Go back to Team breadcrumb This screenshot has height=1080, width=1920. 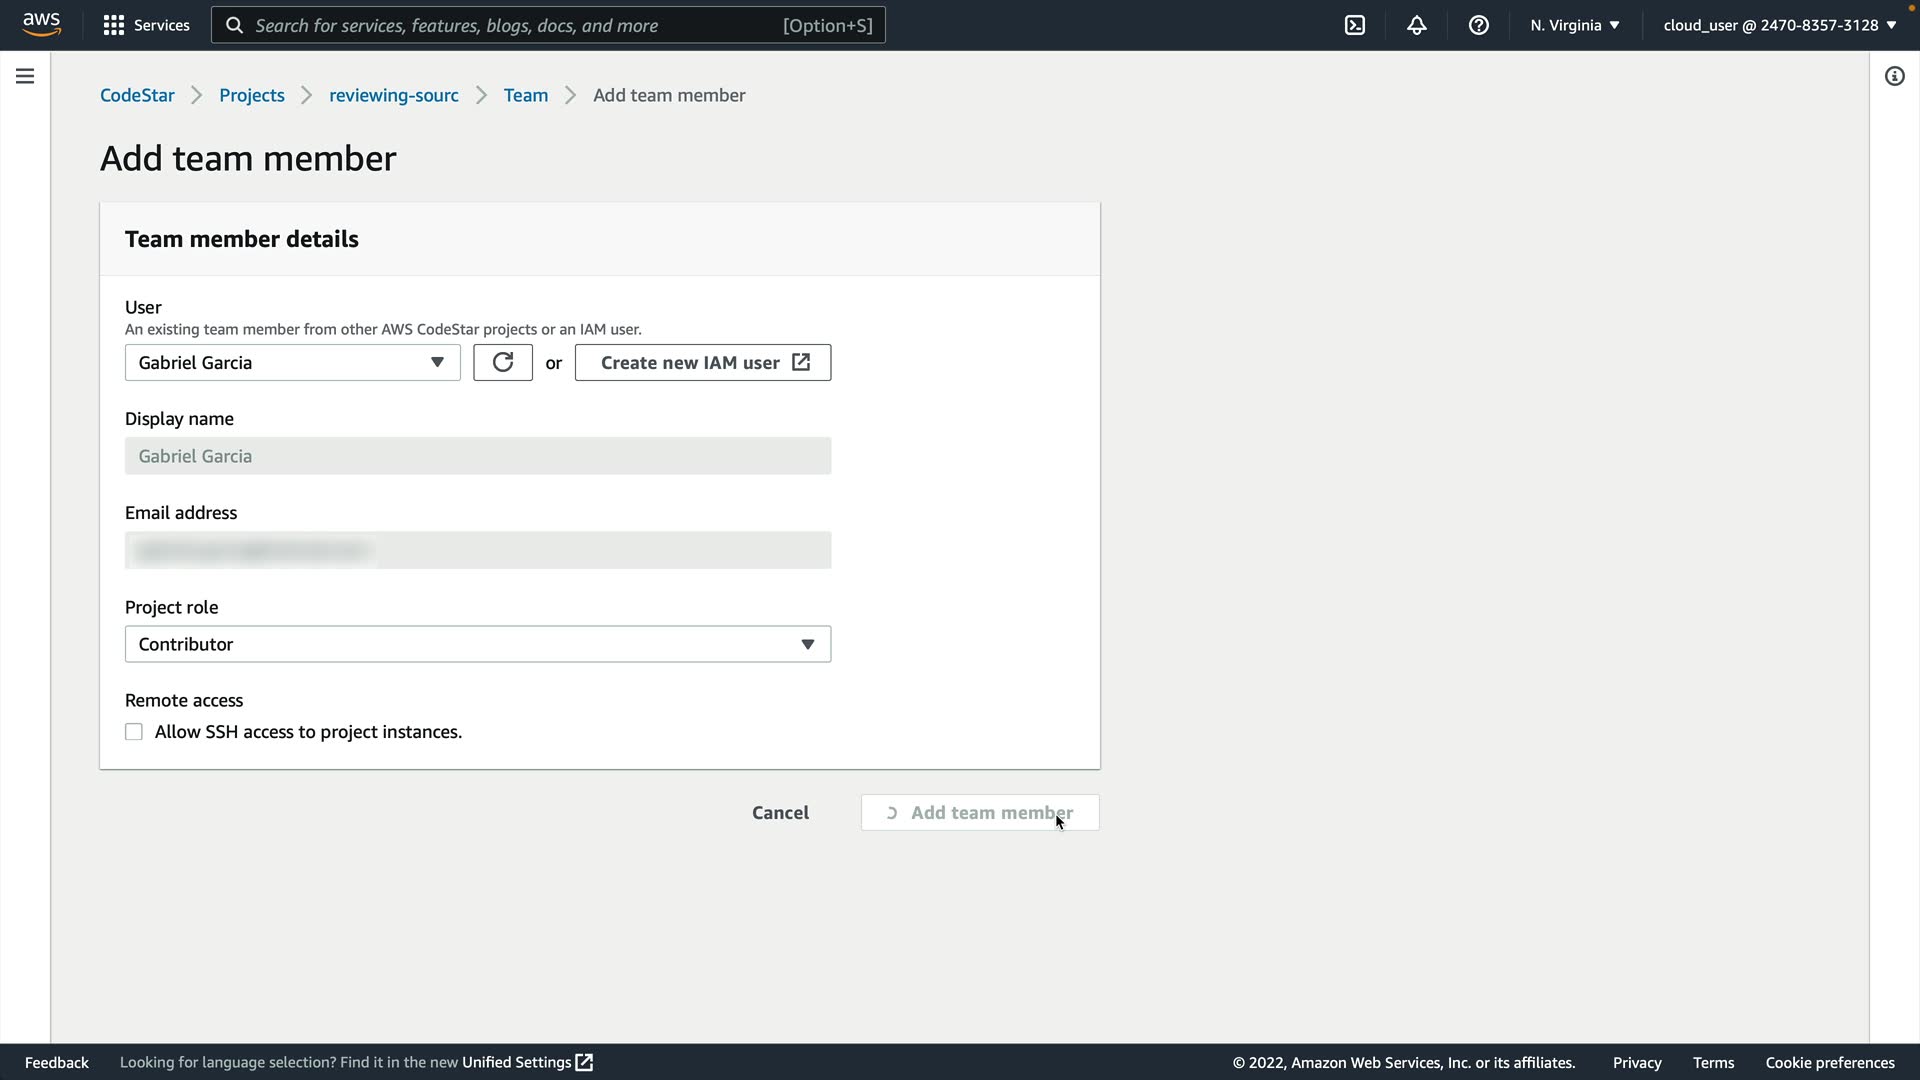[525, 95]
